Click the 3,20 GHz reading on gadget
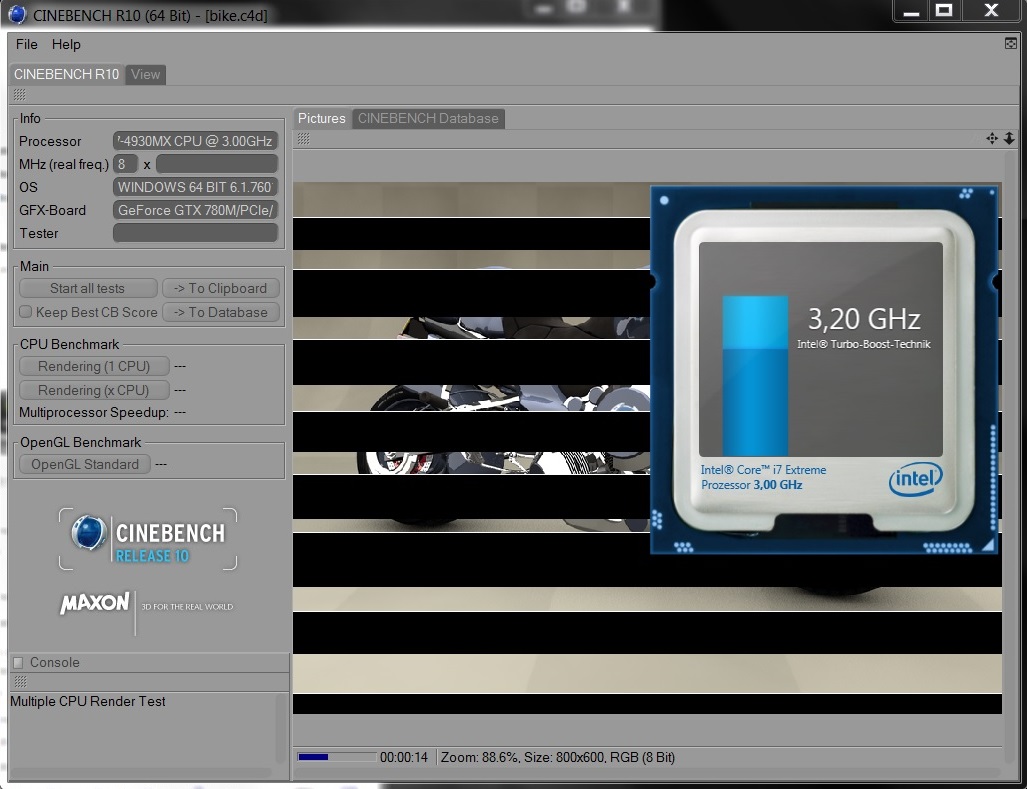Screen dimensions: 1027x789 tap(864, 319)
